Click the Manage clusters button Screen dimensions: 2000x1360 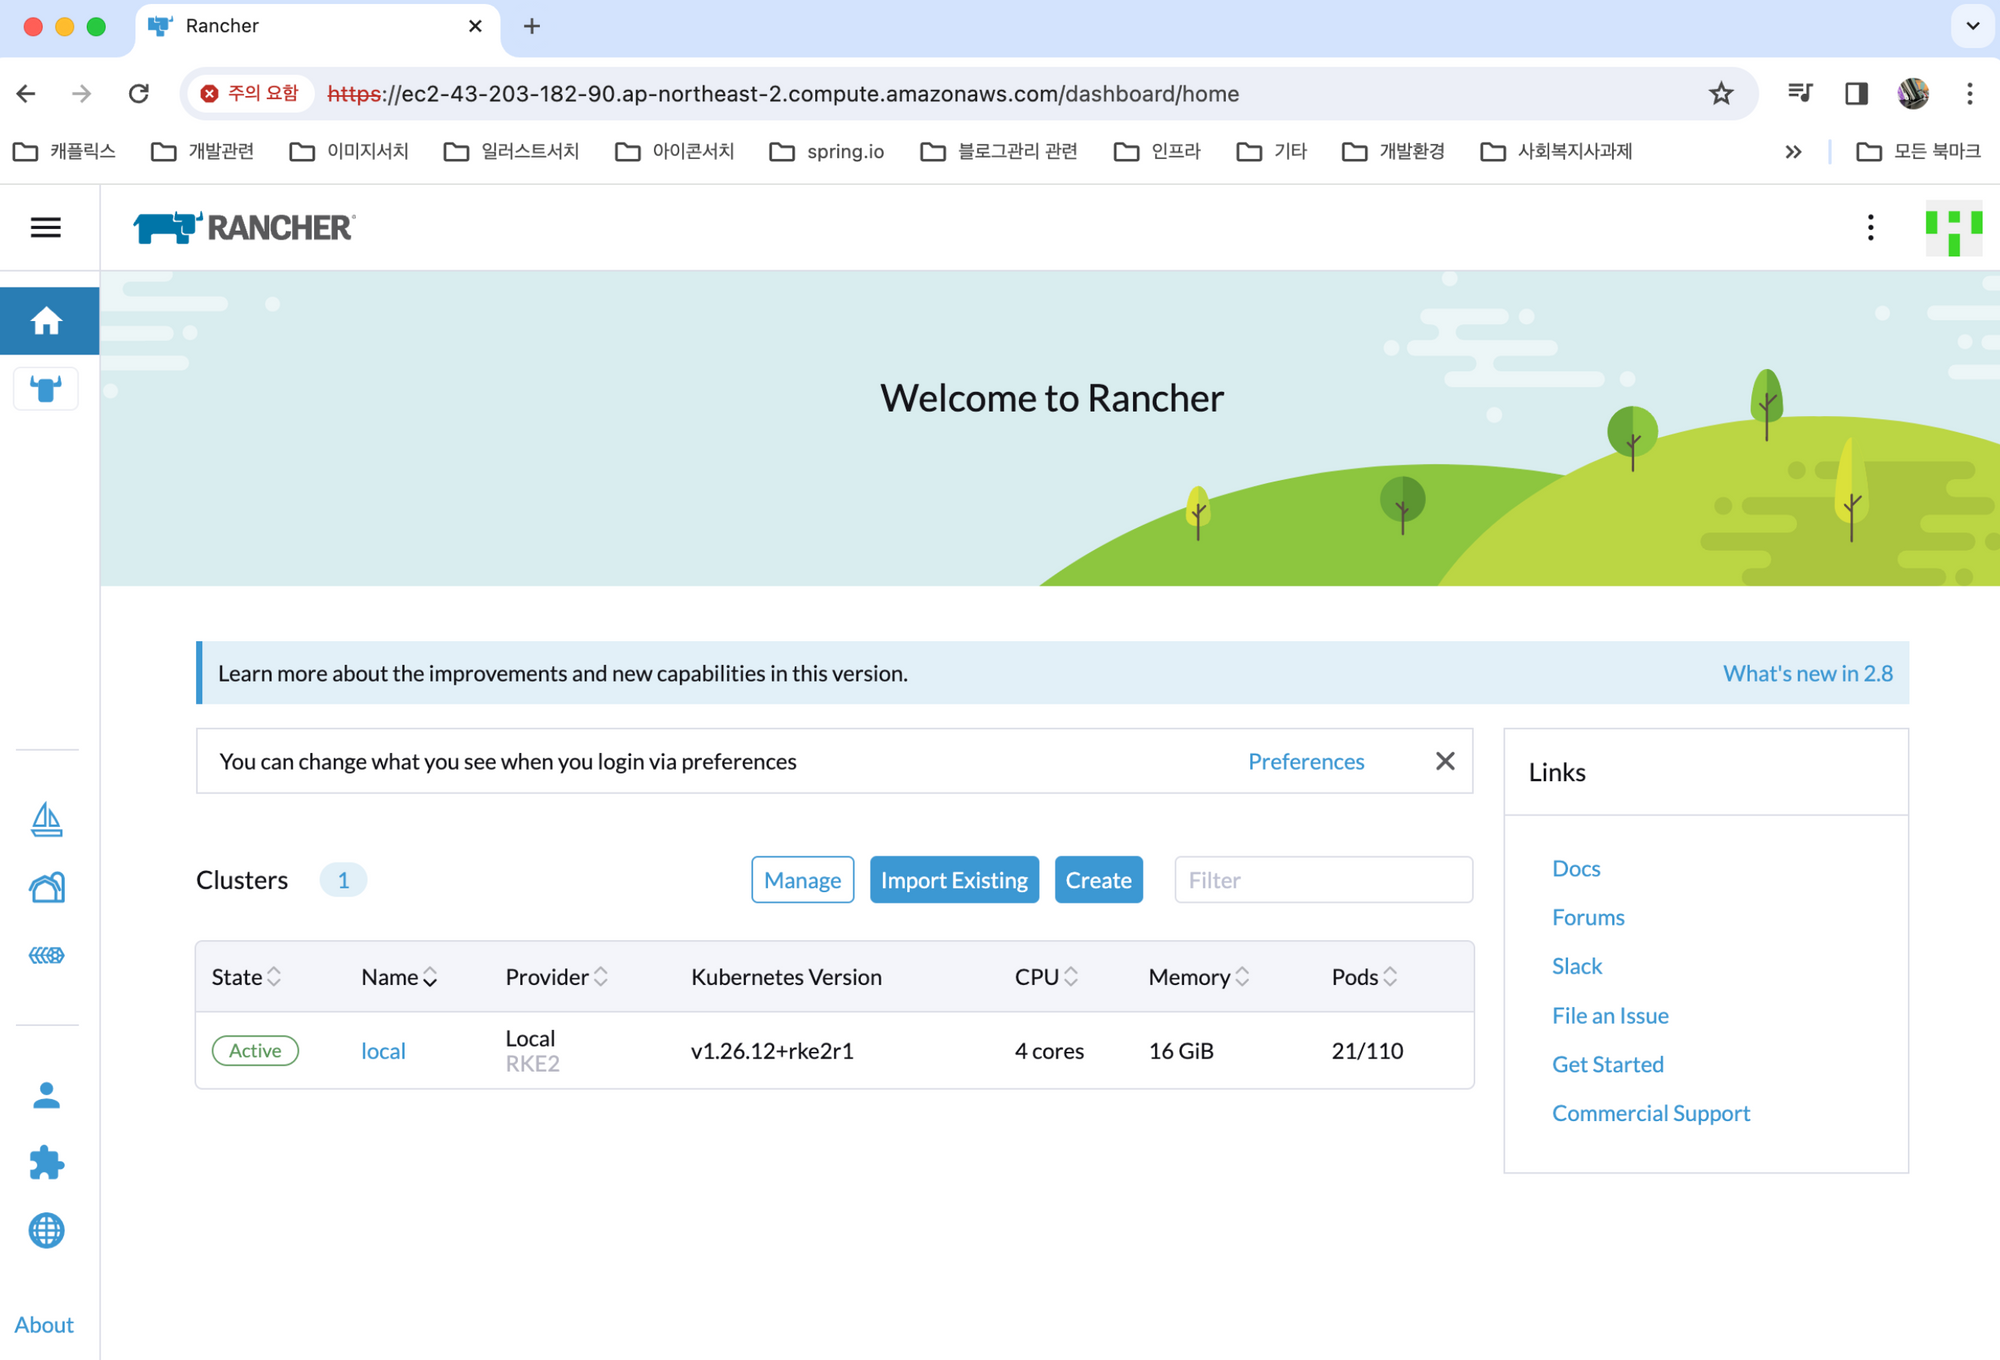(x=802, y=880)
